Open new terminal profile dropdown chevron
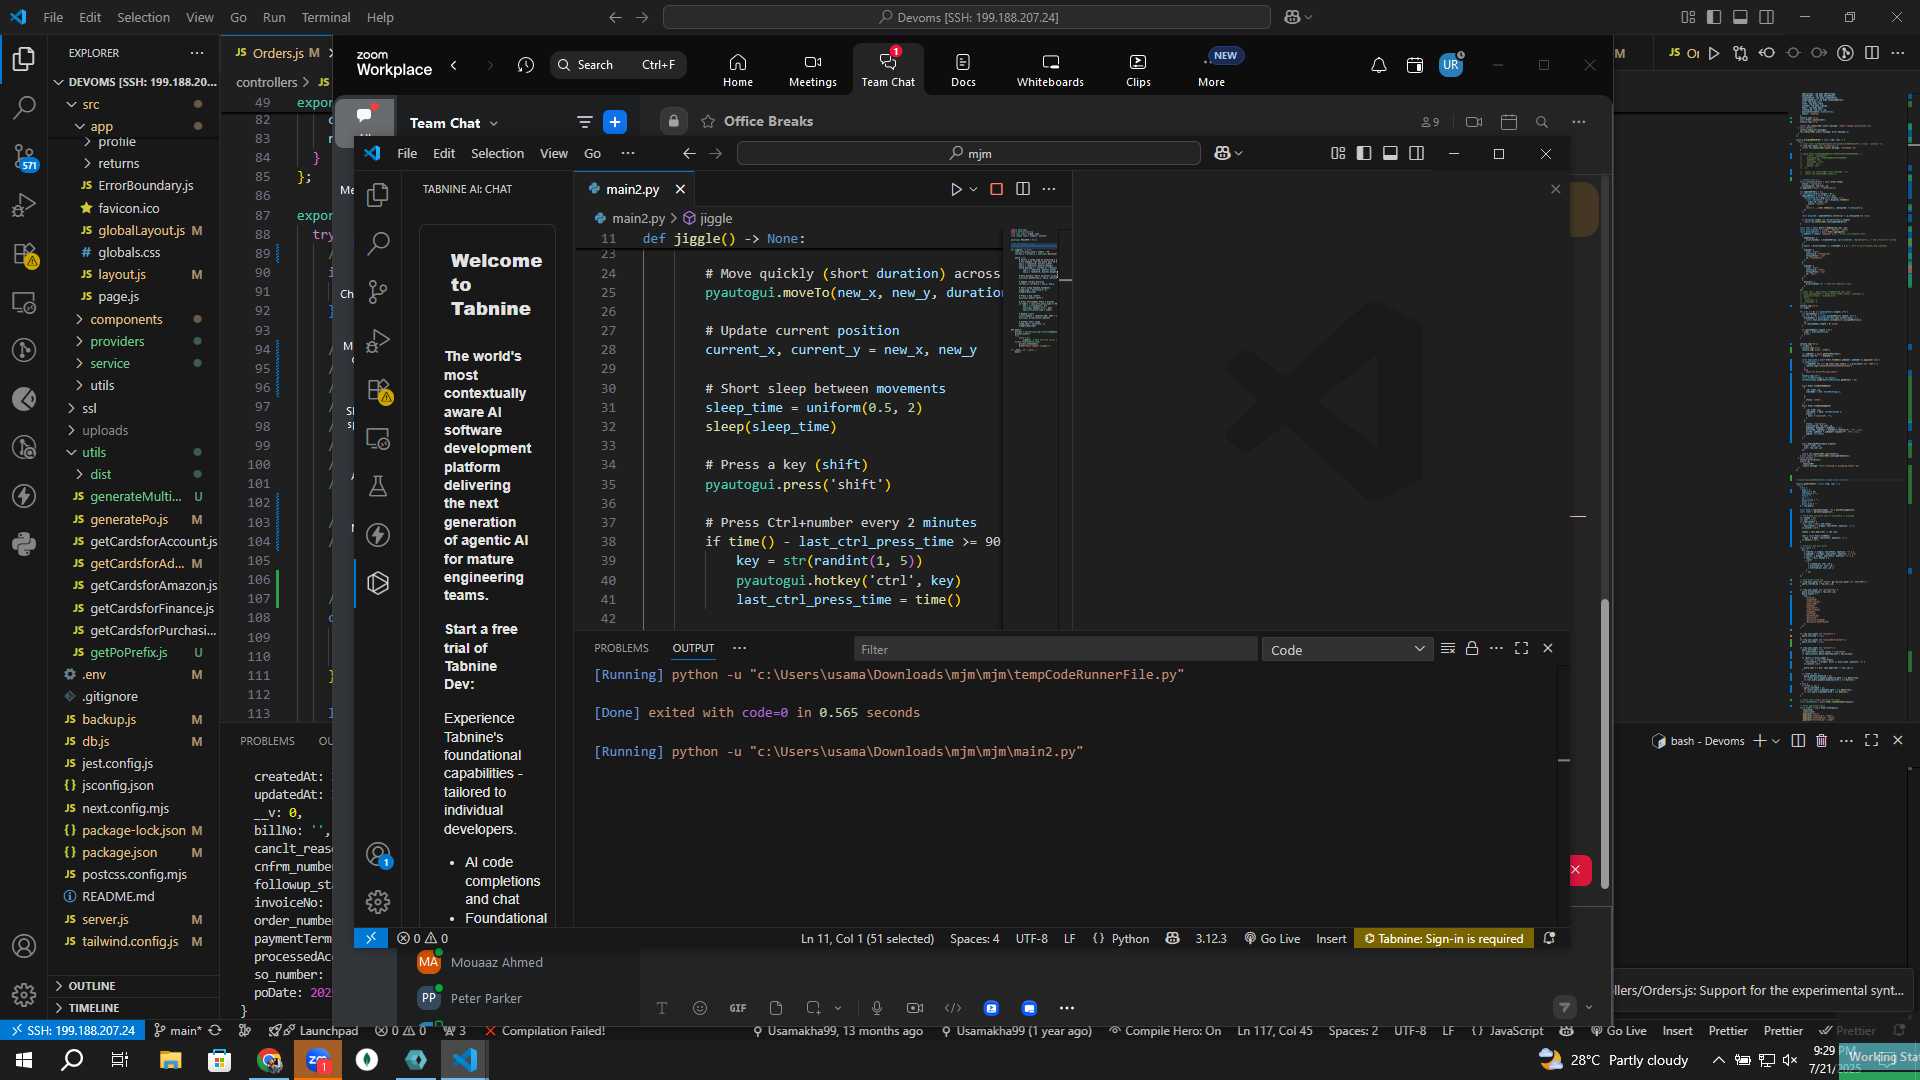The image size is (1920, 1080). pyautogui.click(x=1776, y=741)
